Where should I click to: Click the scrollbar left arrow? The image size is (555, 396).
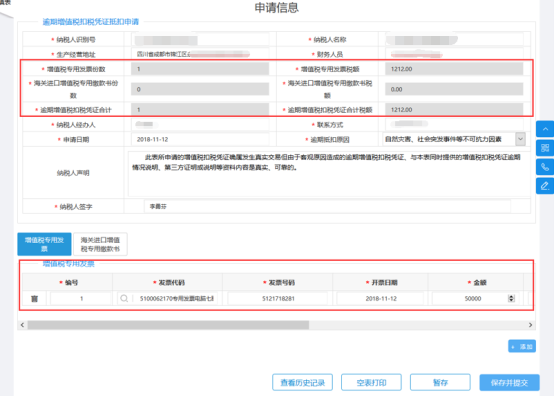coord(22,325)
